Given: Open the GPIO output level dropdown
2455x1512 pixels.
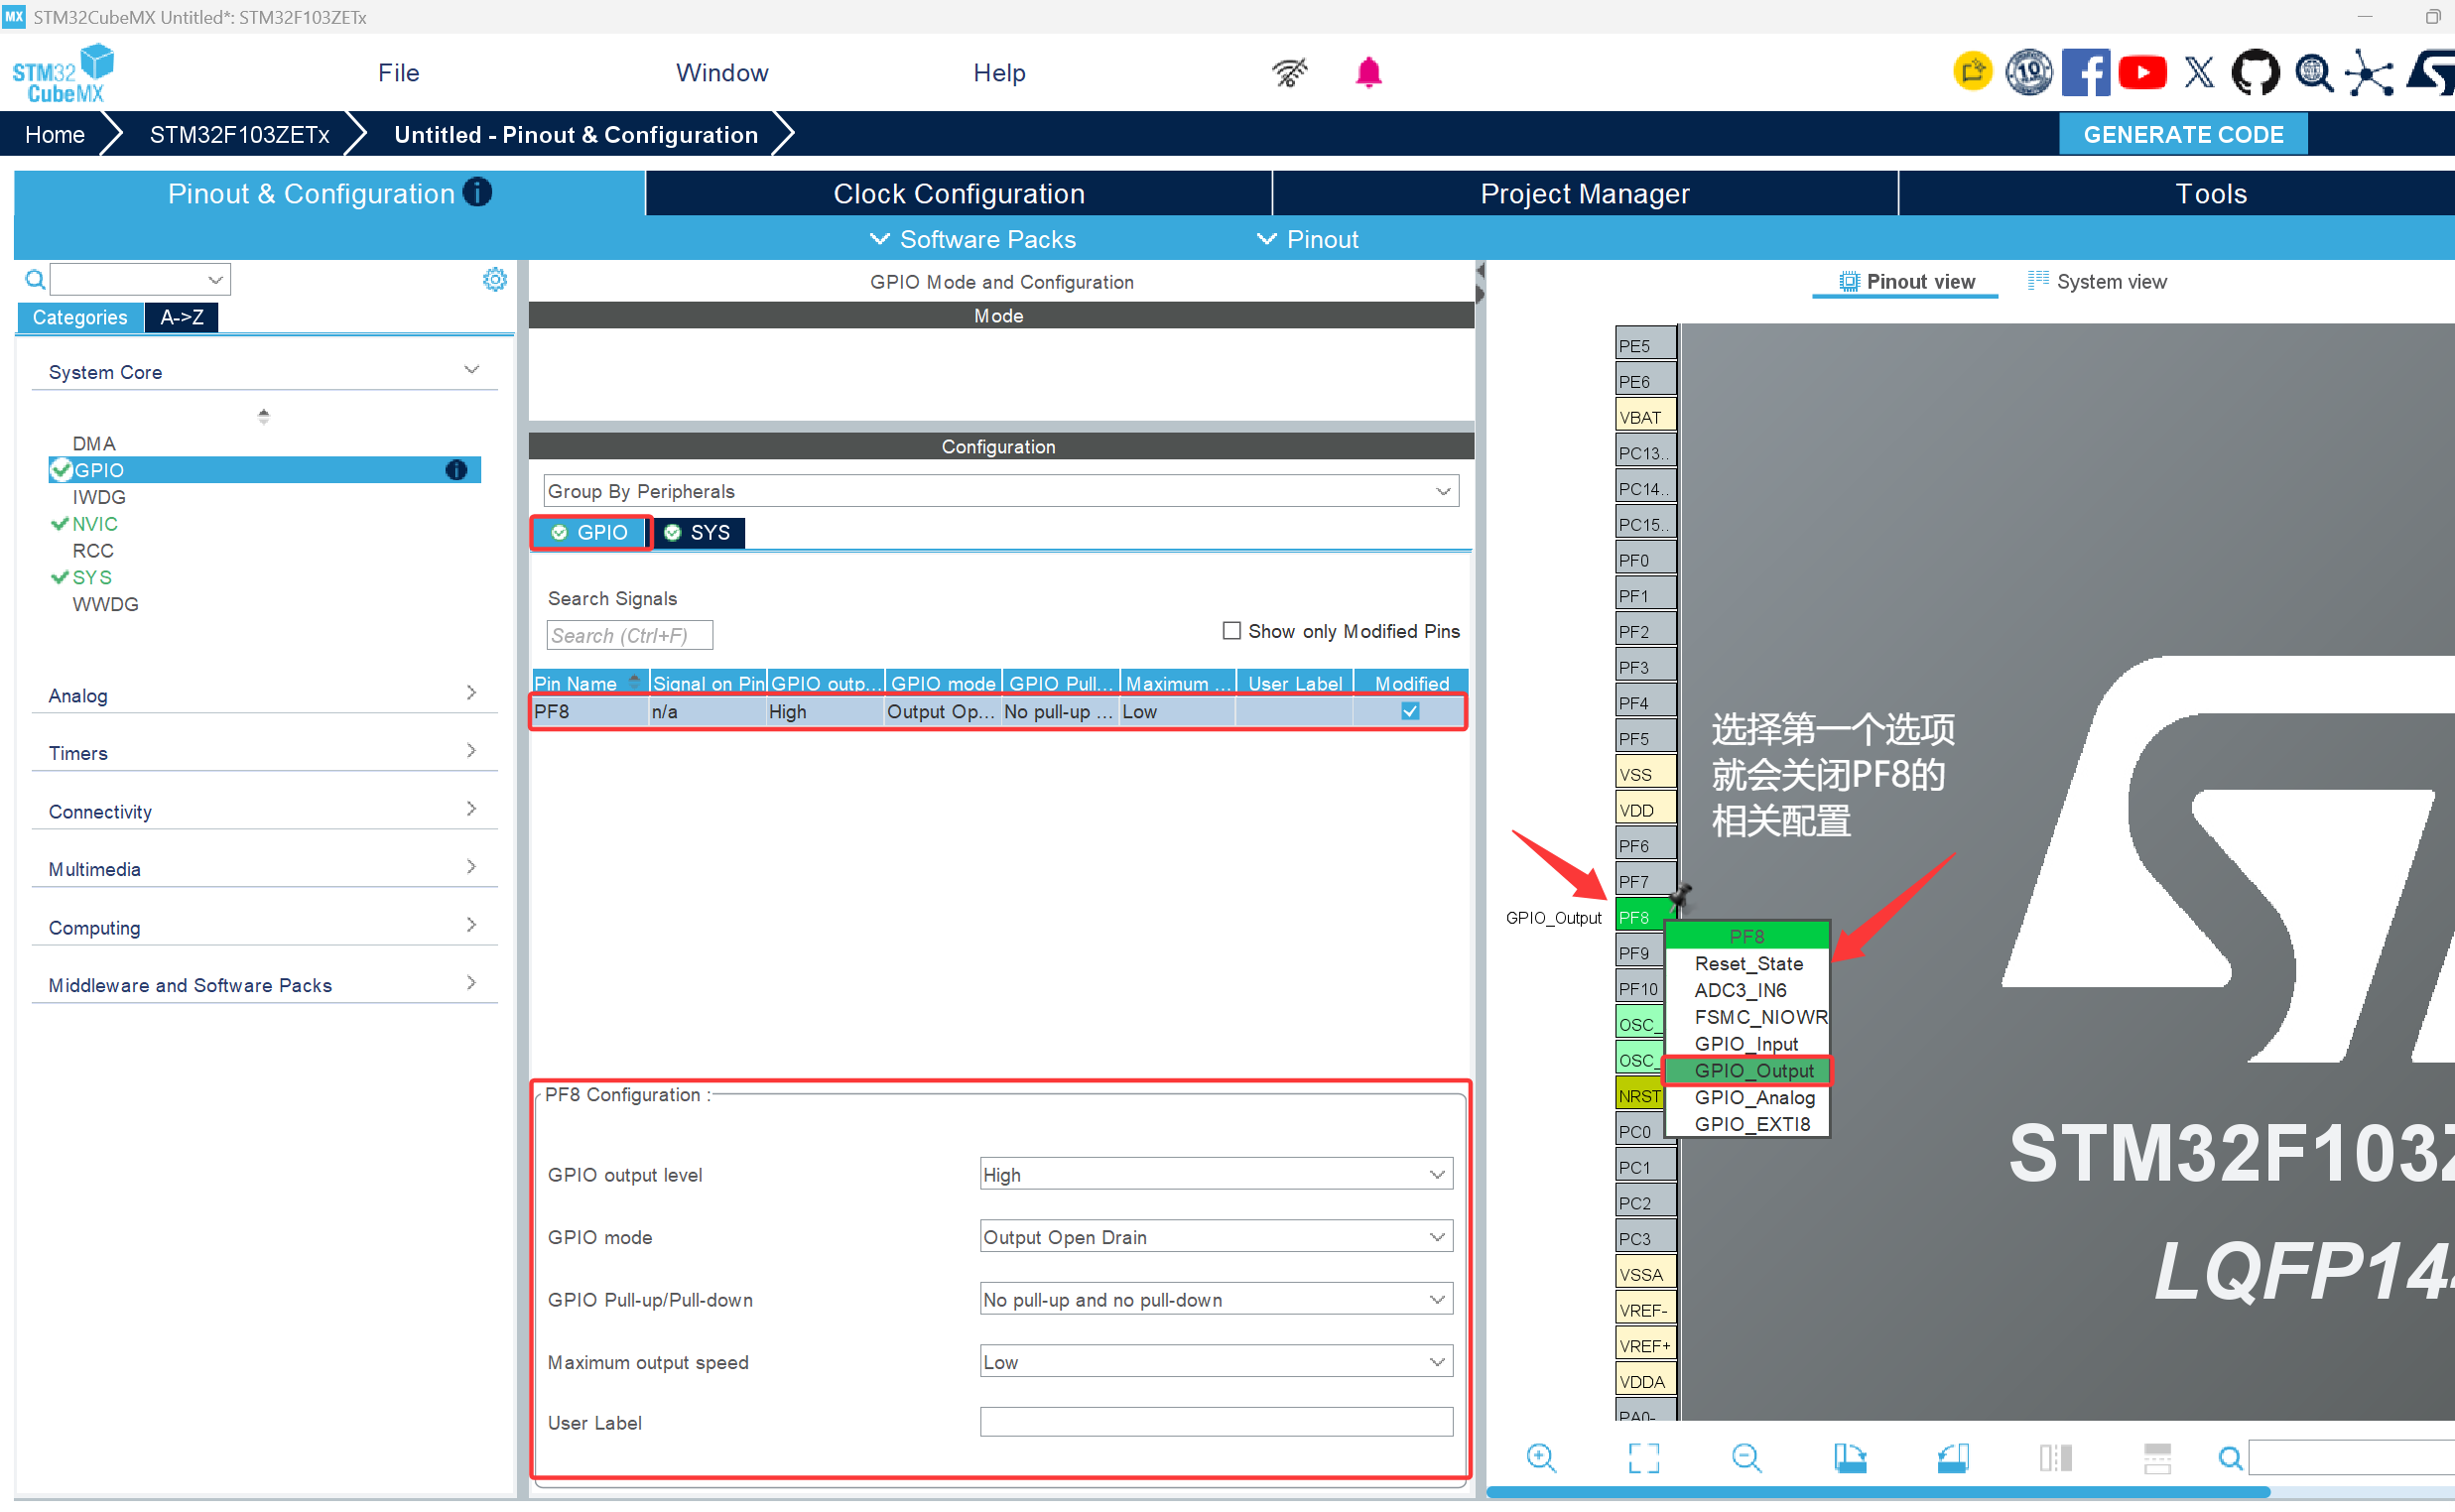Looking at the screenshot, I should [x=1215, y=1175].
